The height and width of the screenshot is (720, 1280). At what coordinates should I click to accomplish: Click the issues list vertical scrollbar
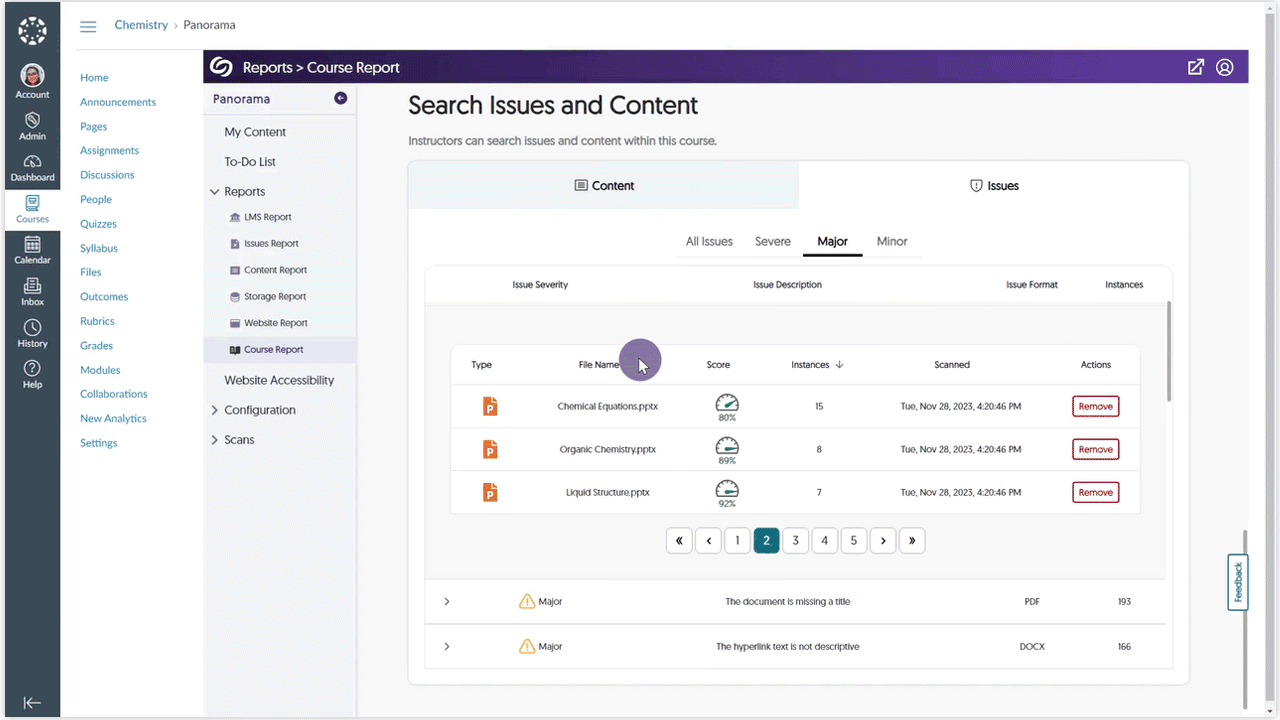pos(1167,350)
